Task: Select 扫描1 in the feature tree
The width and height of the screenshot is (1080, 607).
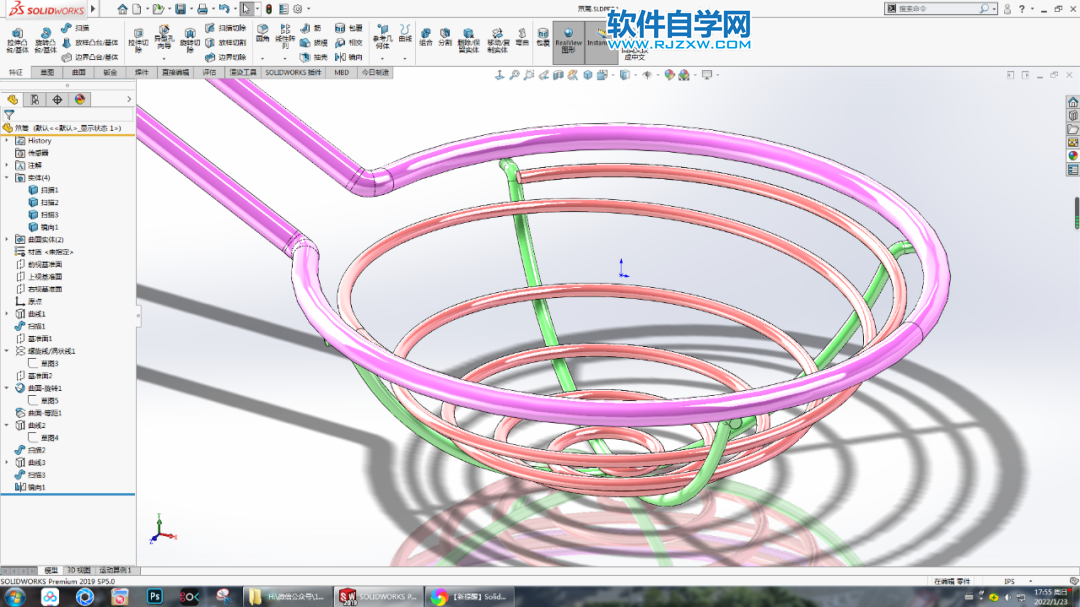Action: pyautogui.click(x=43, y=190)
